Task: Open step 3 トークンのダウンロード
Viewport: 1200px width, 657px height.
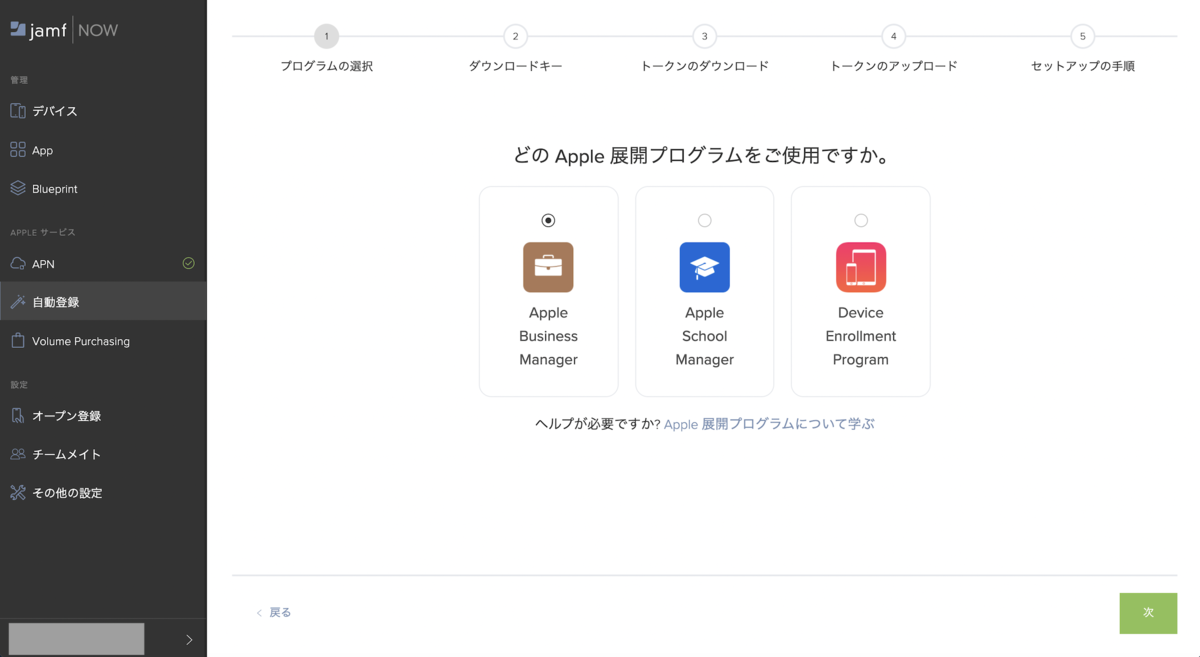Action: click(704, 35)
